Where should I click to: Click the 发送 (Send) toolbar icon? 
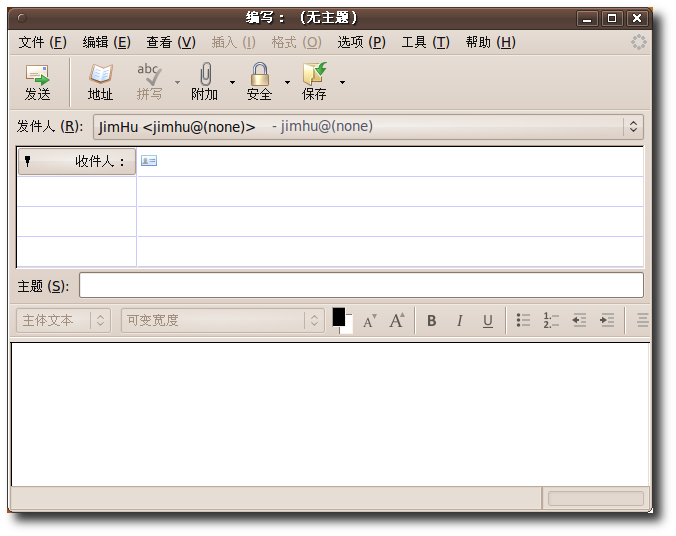(x=38, y=82)
